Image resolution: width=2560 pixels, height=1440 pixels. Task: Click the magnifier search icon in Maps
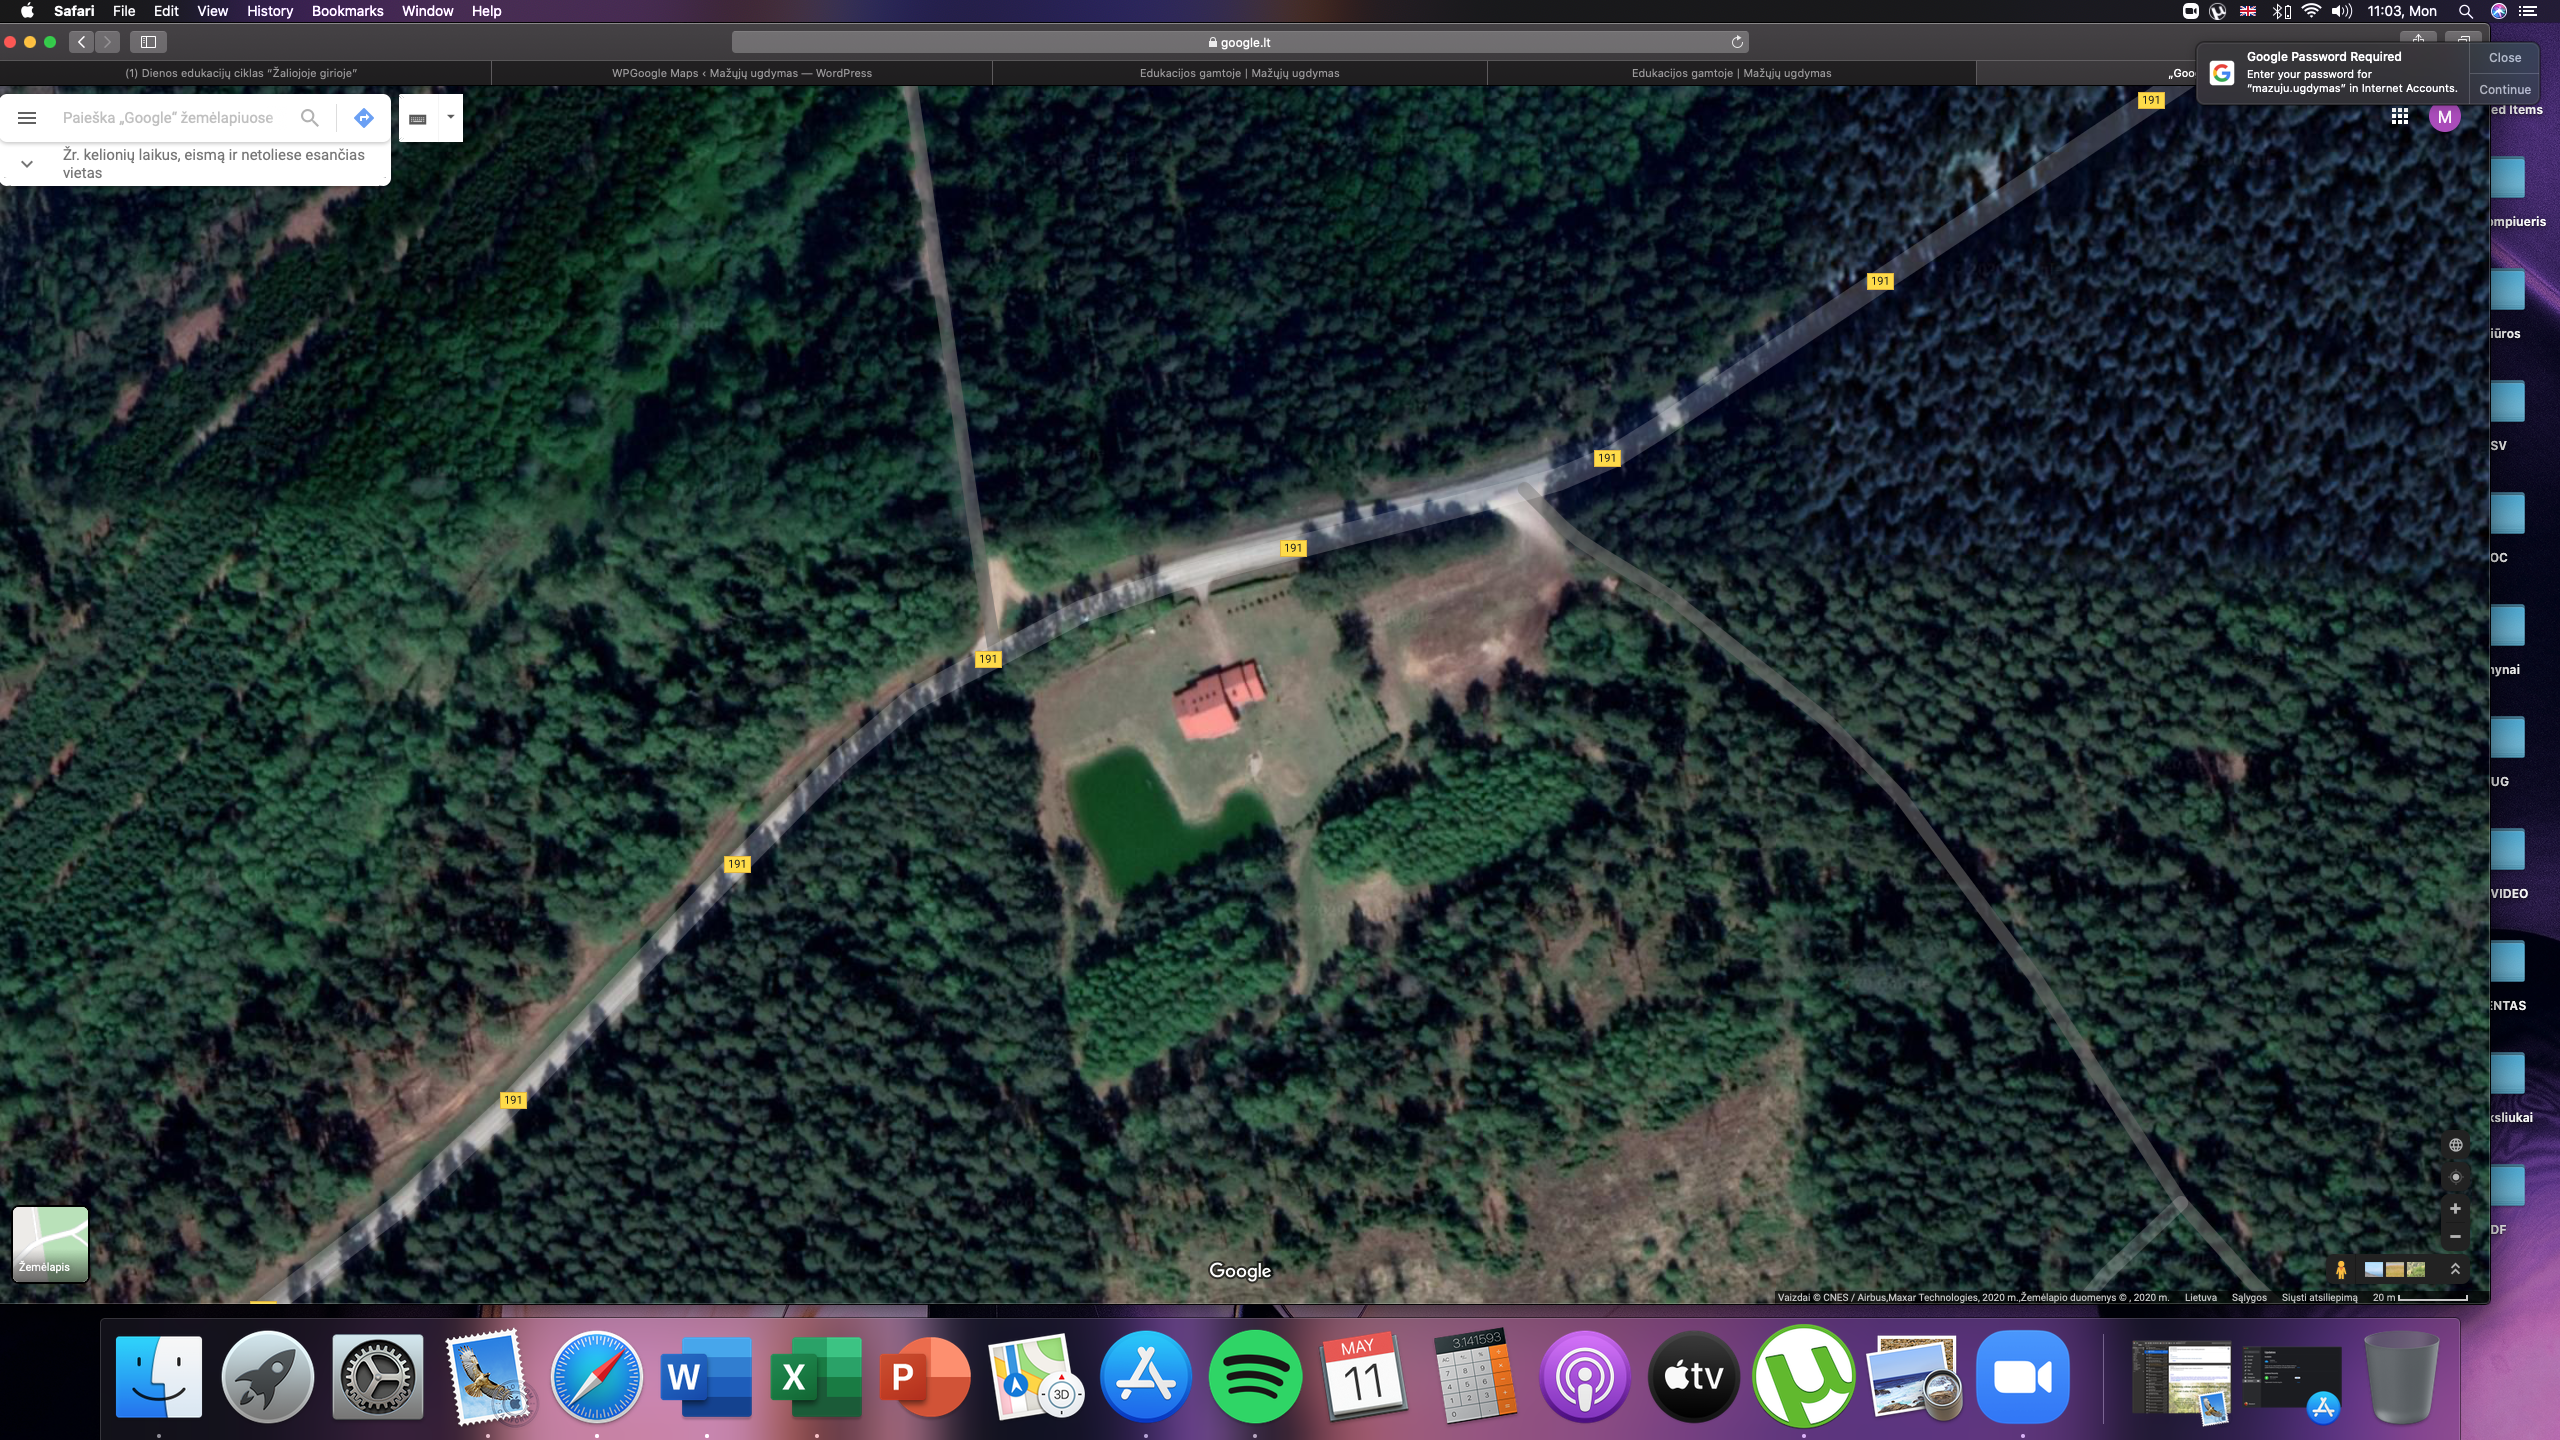tap(310, 118)
